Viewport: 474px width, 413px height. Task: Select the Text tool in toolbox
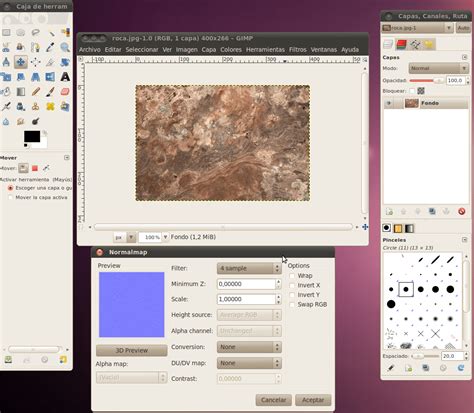[x=65, y=77]
